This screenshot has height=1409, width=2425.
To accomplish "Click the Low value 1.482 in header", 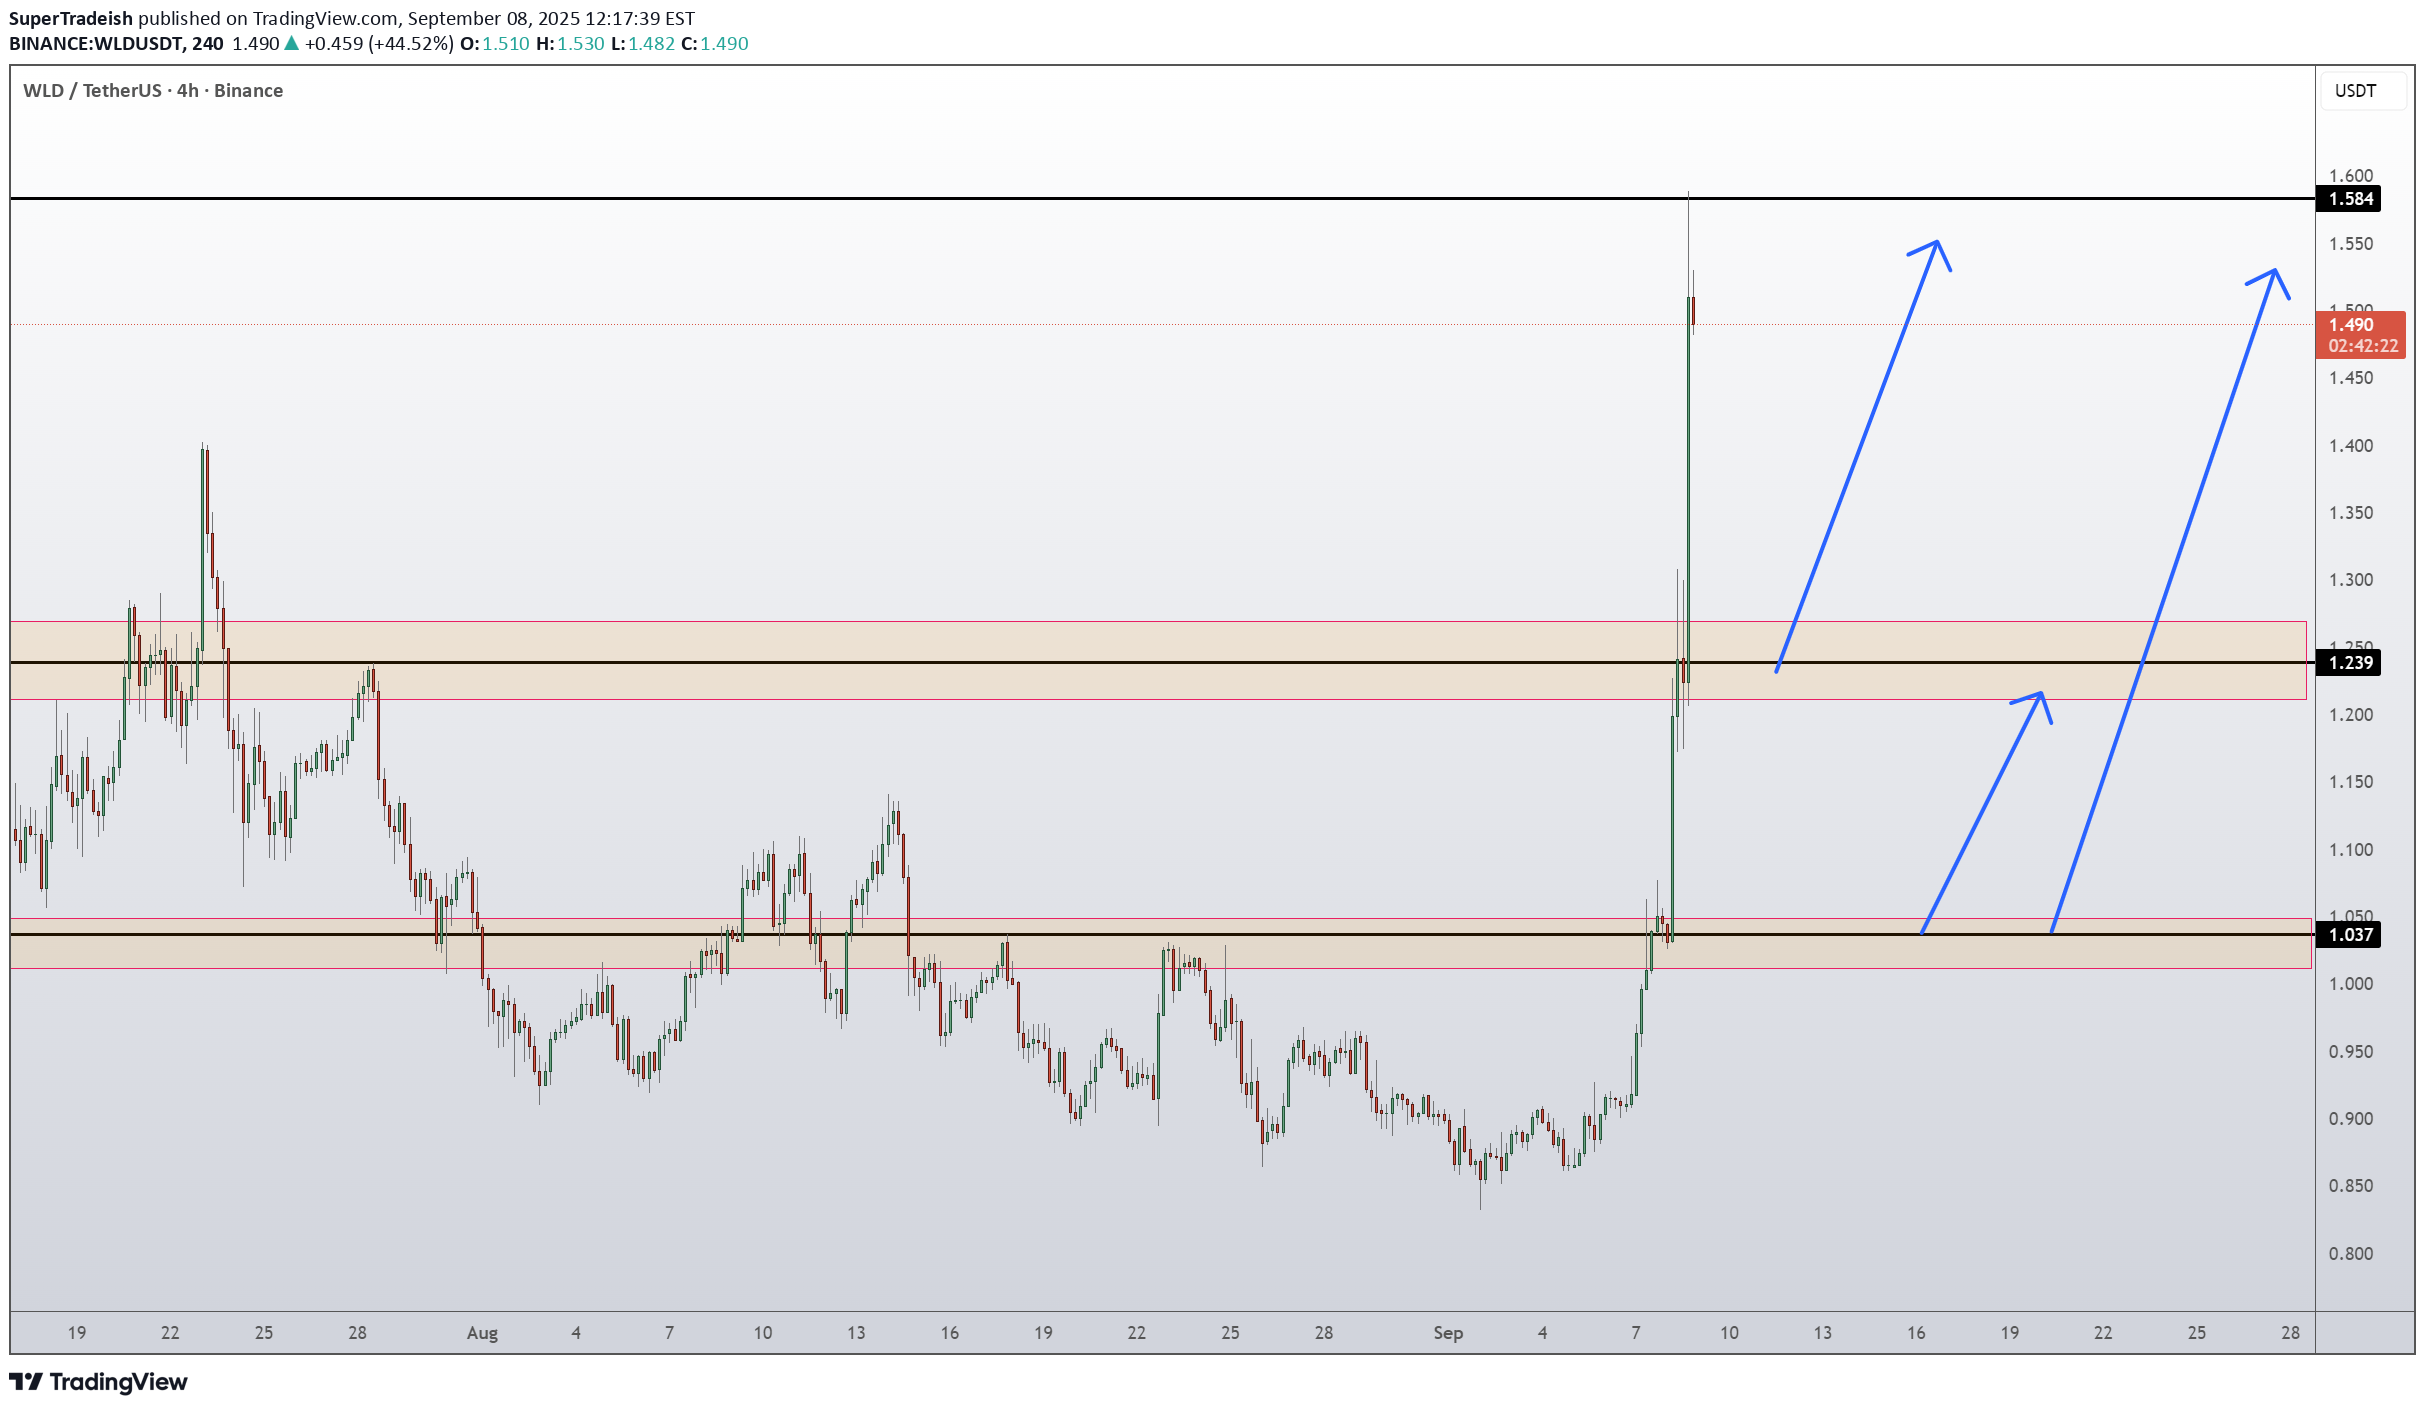I will pos(652,44).
